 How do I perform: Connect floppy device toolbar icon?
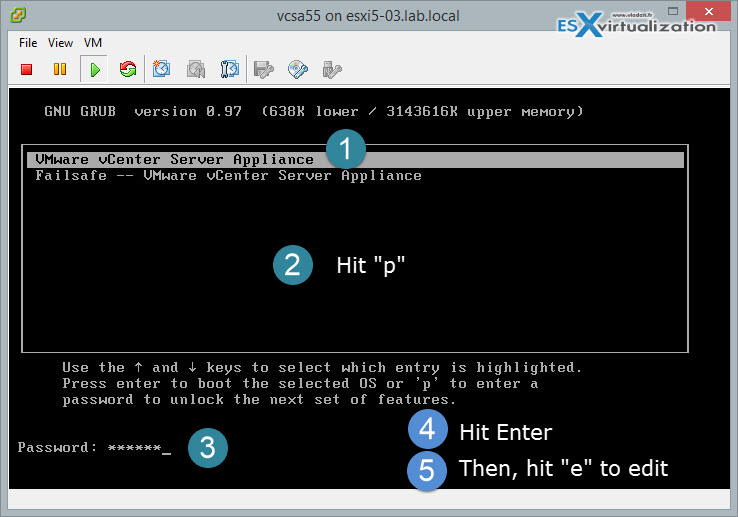263,70
